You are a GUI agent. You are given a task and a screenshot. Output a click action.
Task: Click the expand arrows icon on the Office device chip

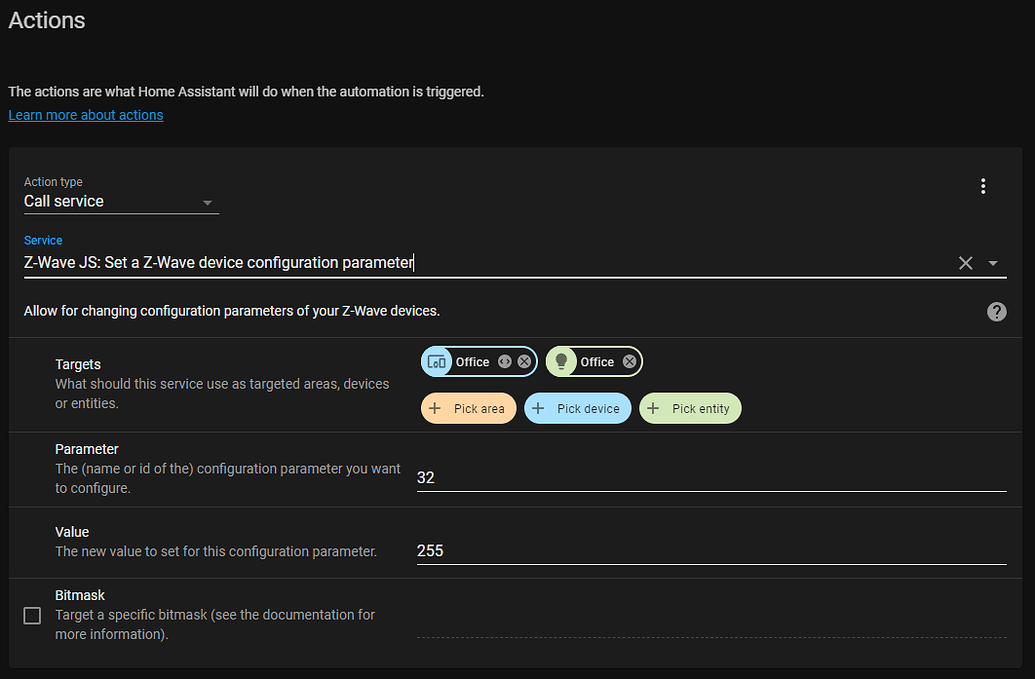505,361
